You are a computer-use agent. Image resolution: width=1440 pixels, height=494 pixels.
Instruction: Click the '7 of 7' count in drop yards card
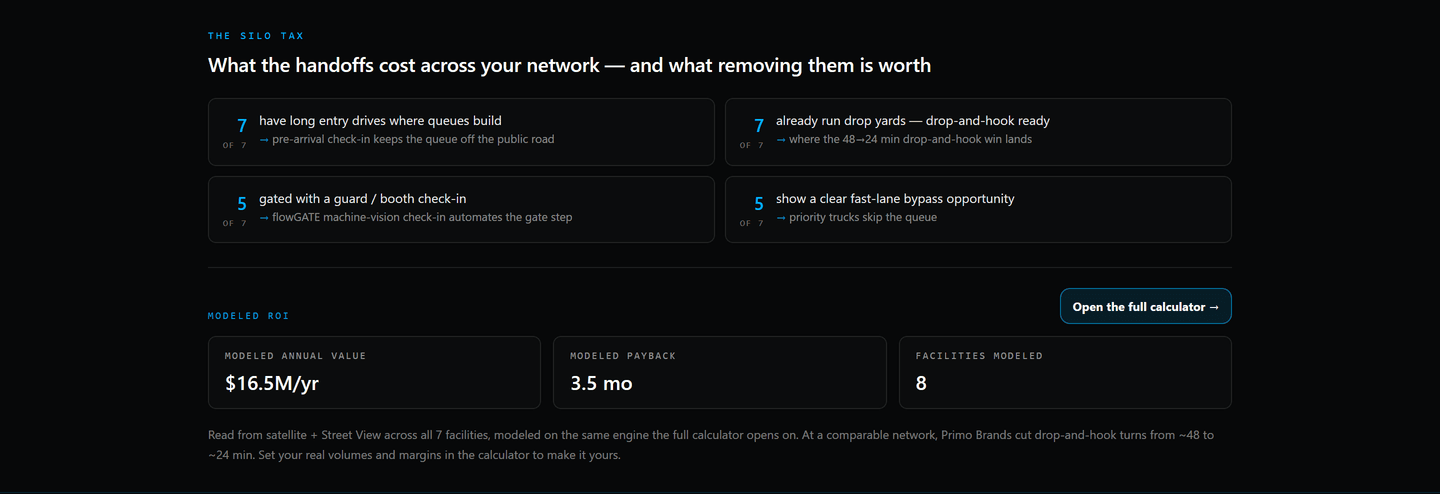coord(753,132)
